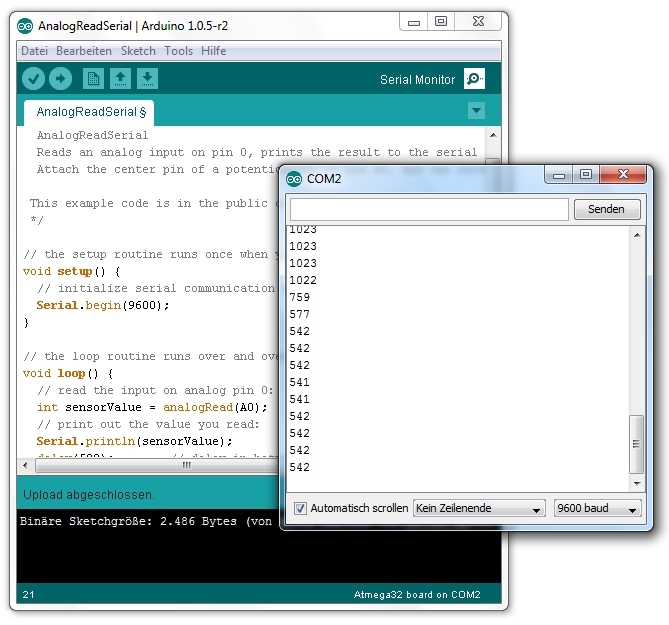Toggle Automatisch scrollen checkbox
The image size is (669, 625).
(300, 508)
